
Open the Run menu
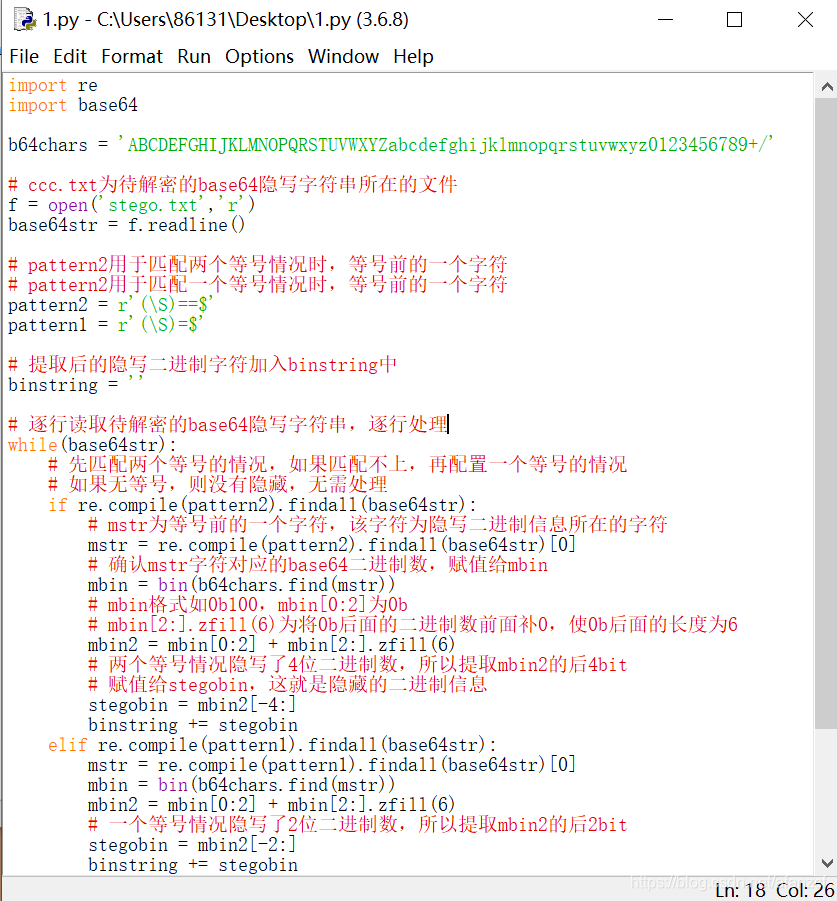point(194,56)
